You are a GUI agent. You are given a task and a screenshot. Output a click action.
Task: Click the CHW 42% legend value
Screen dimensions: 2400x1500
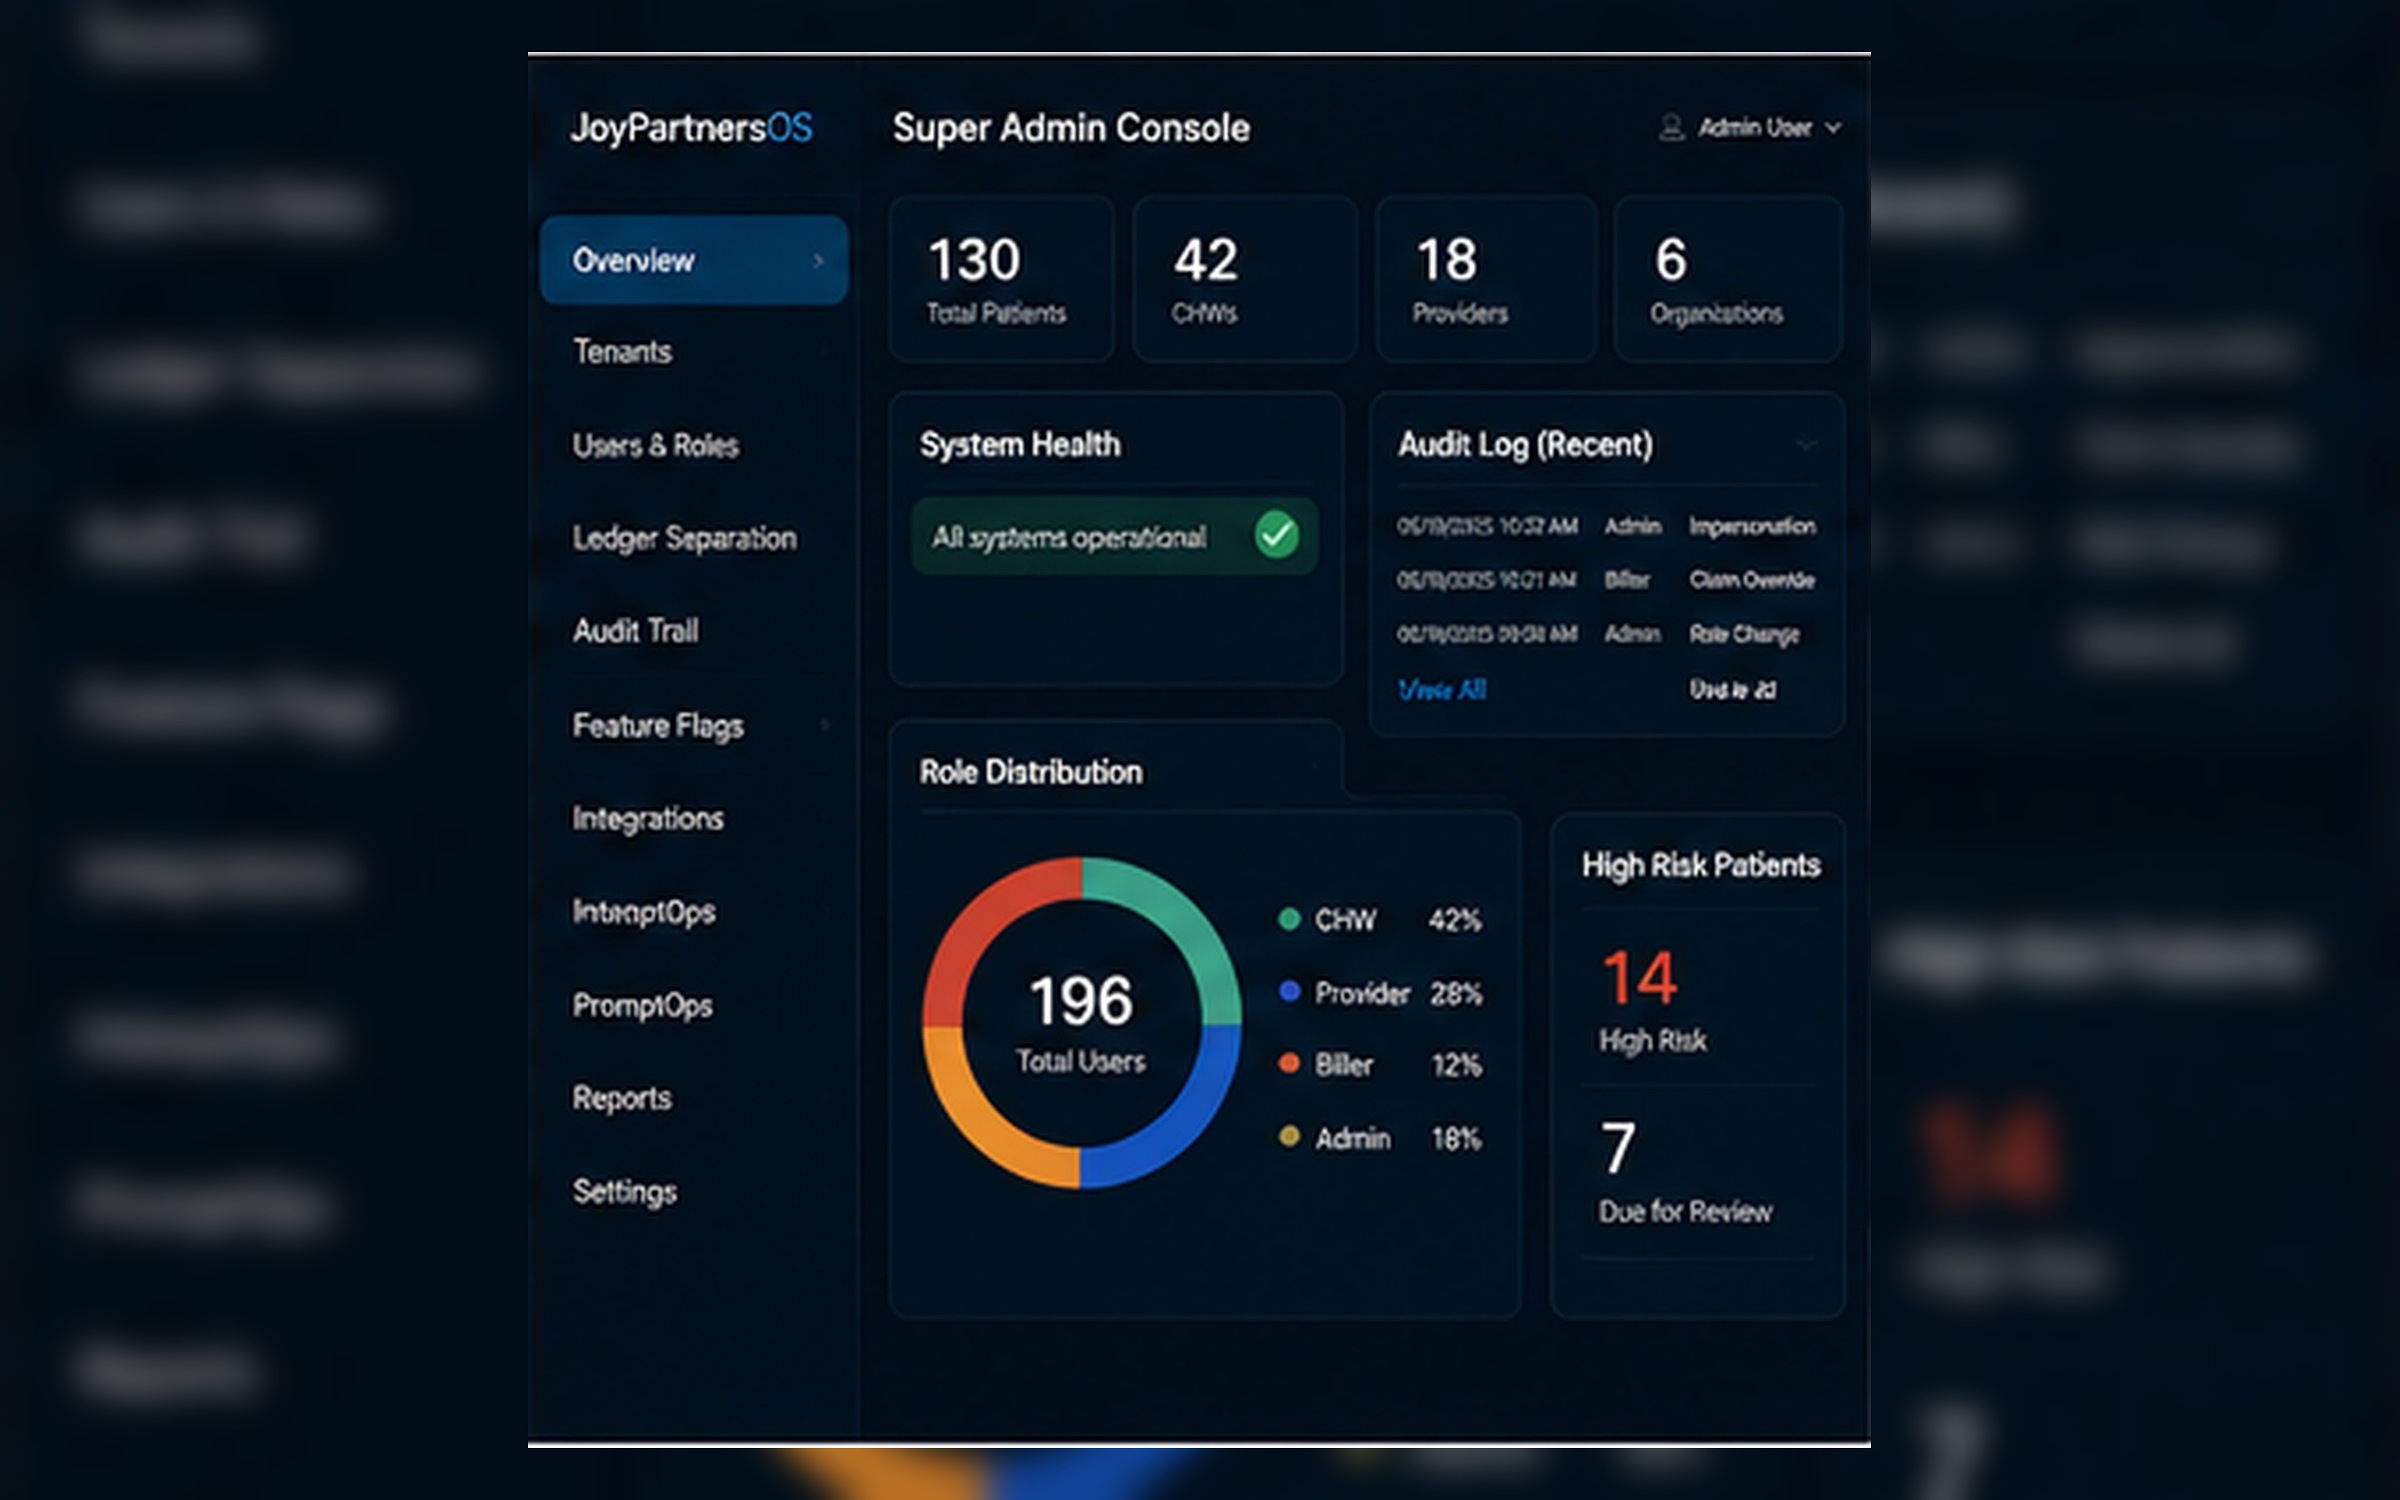click(x=1455, y=920)
